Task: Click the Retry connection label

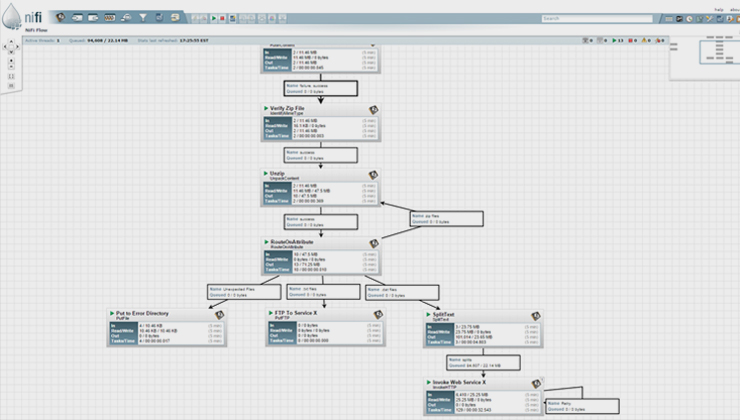Action: 582,406
